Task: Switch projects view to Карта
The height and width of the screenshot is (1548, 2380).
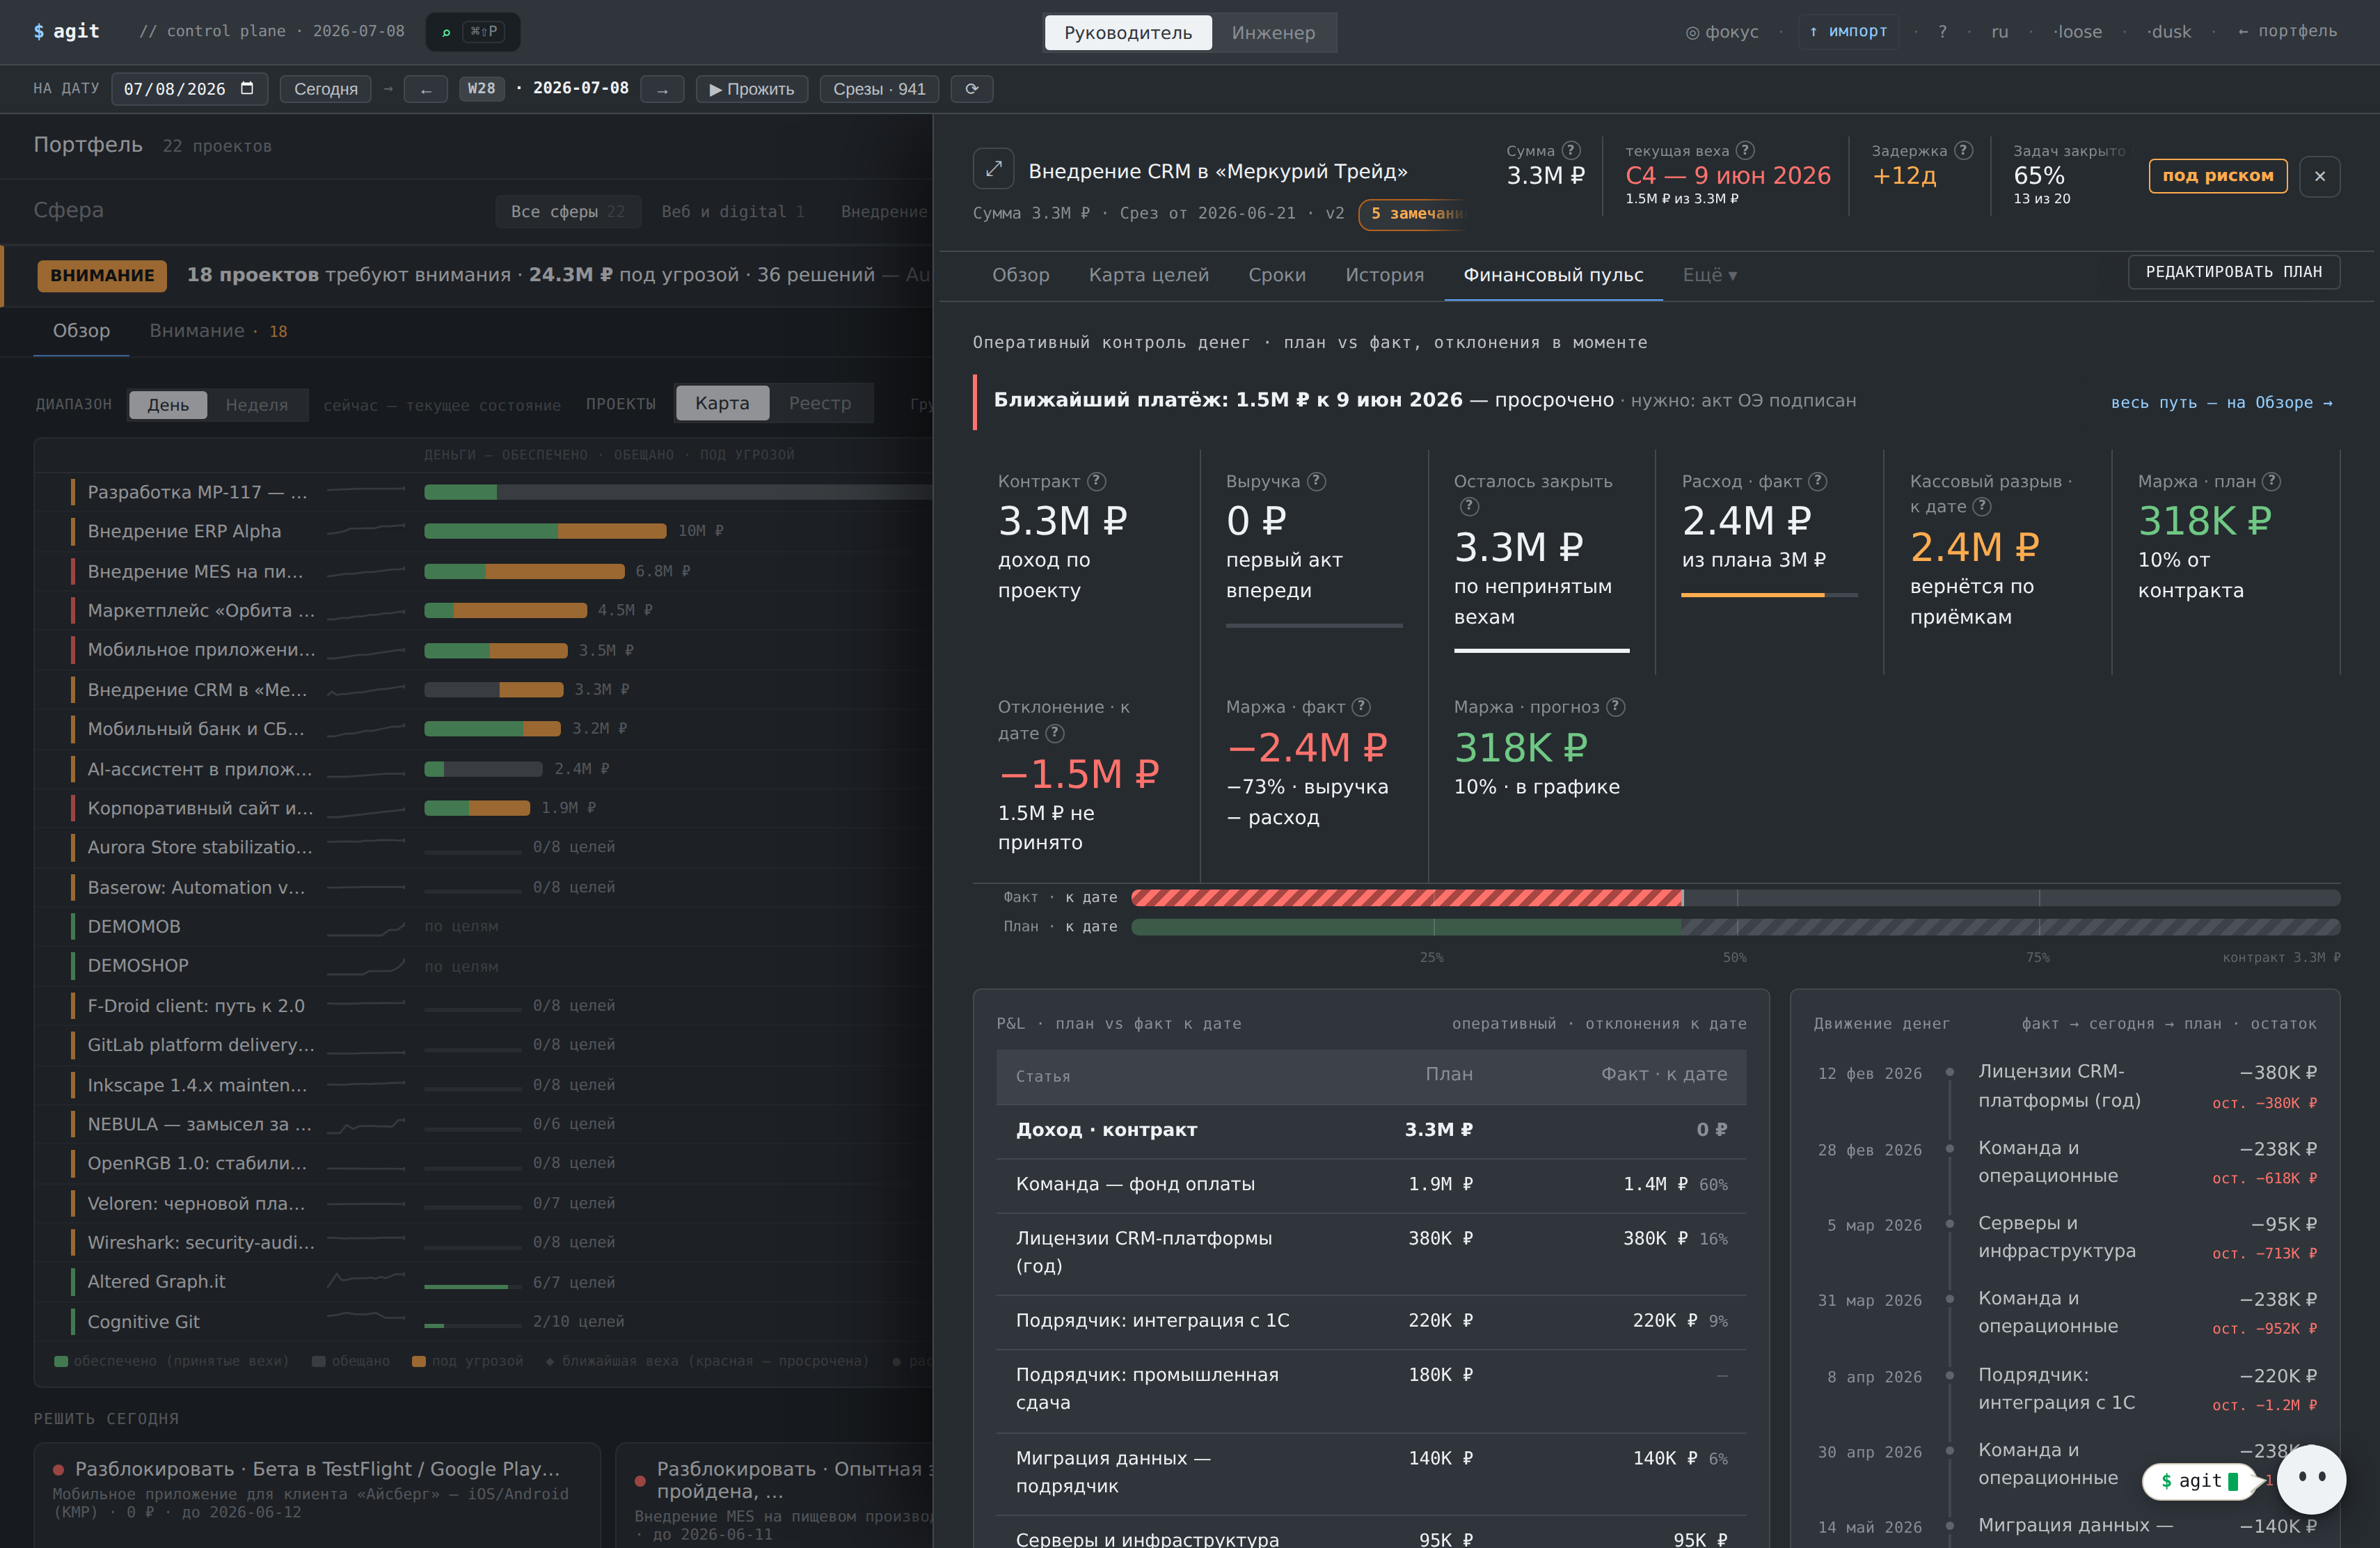Action: tap(722, 402)
